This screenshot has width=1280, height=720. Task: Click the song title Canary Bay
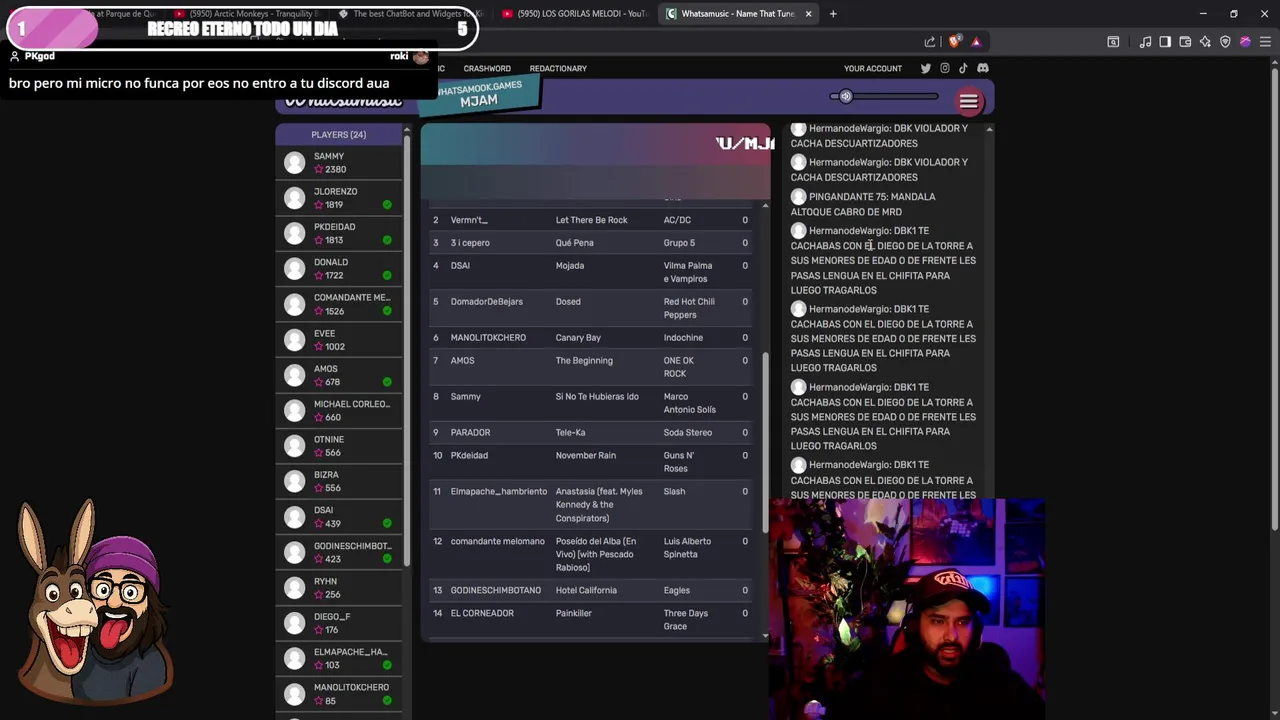[578, 338]
